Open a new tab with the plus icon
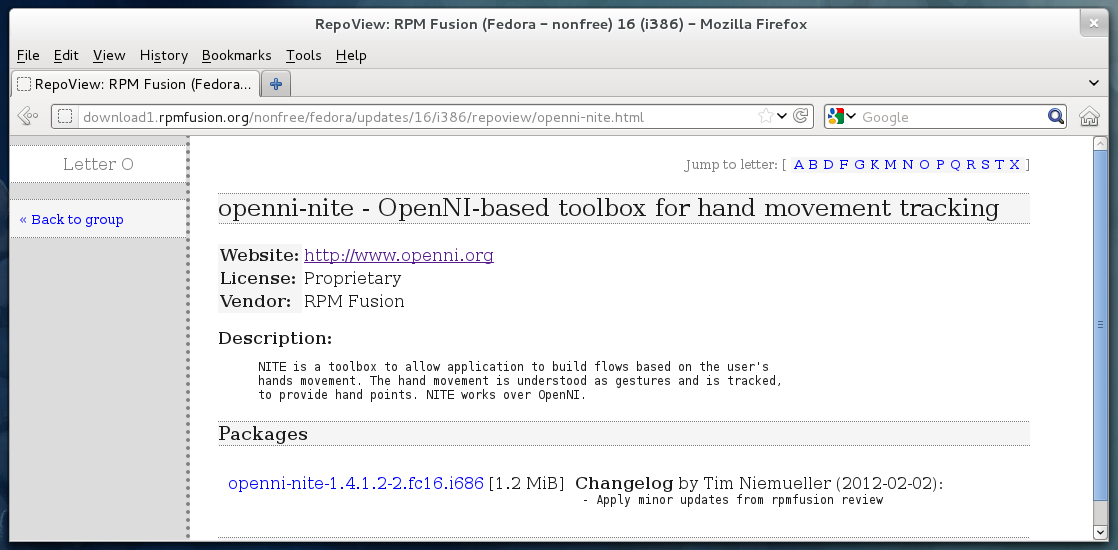Image resolution: width=1118 pixels, height=550 pixels. tap(276, 84)
